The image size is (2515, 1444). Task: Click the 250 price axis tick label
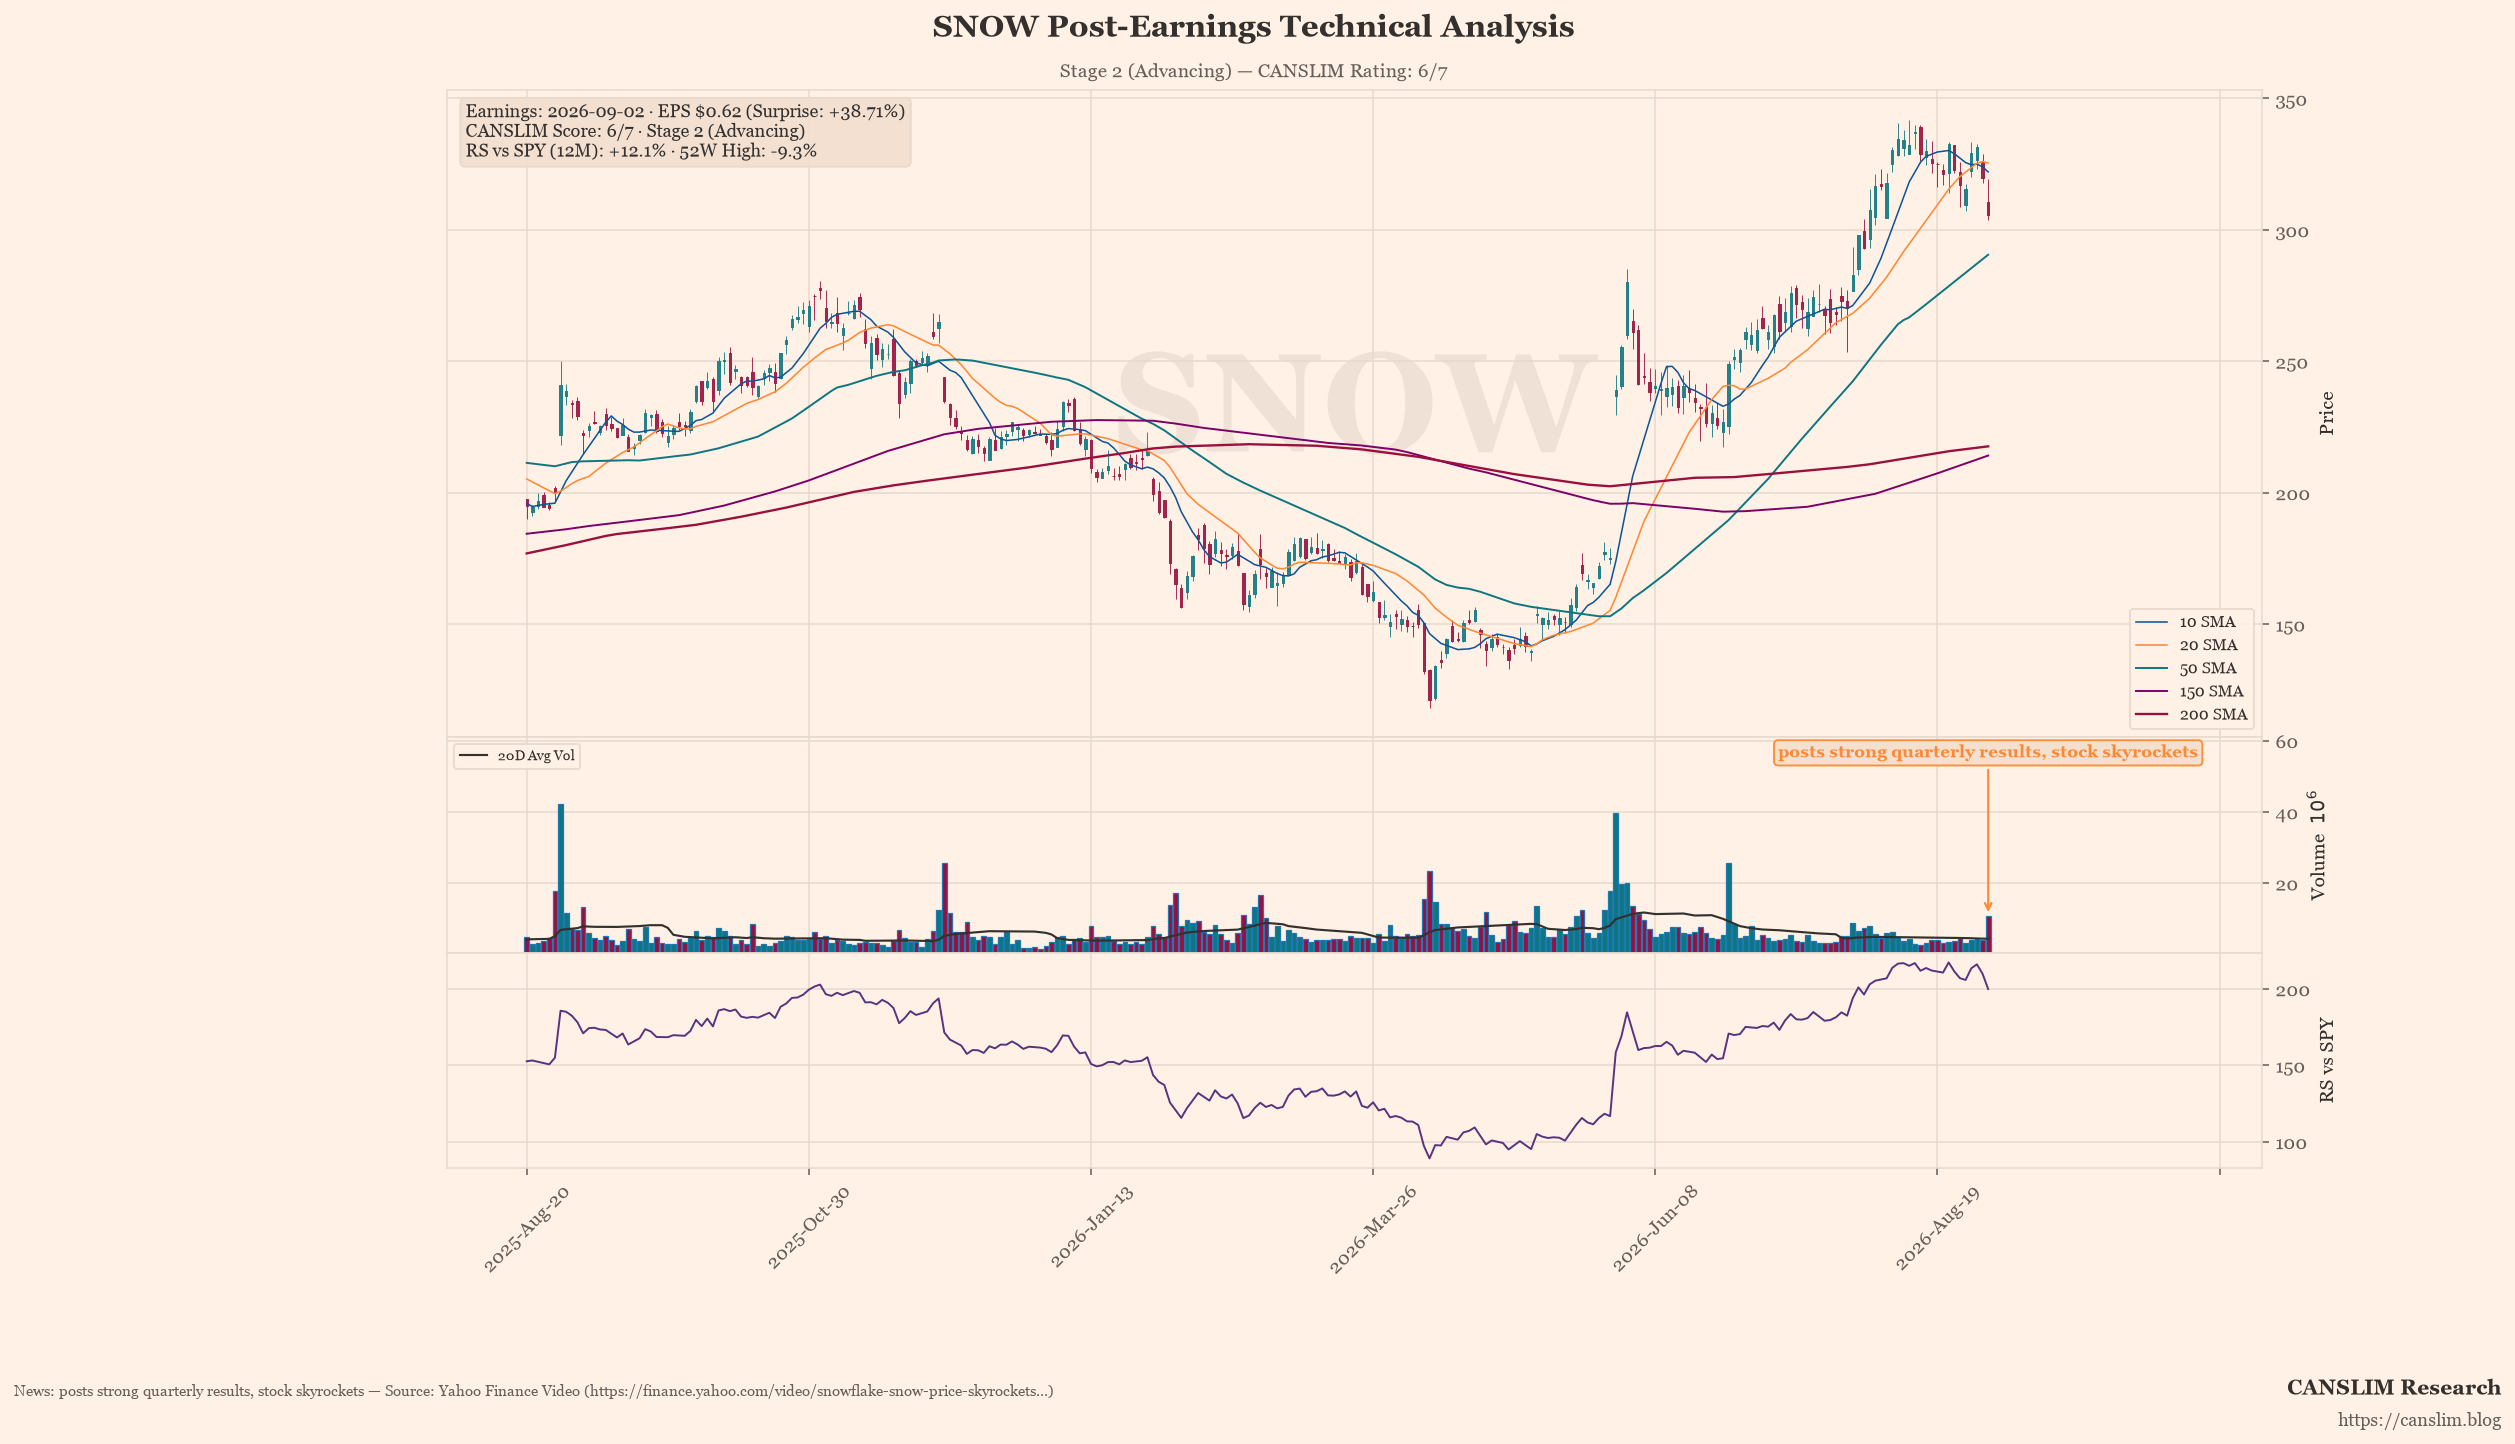[2289, 363]
